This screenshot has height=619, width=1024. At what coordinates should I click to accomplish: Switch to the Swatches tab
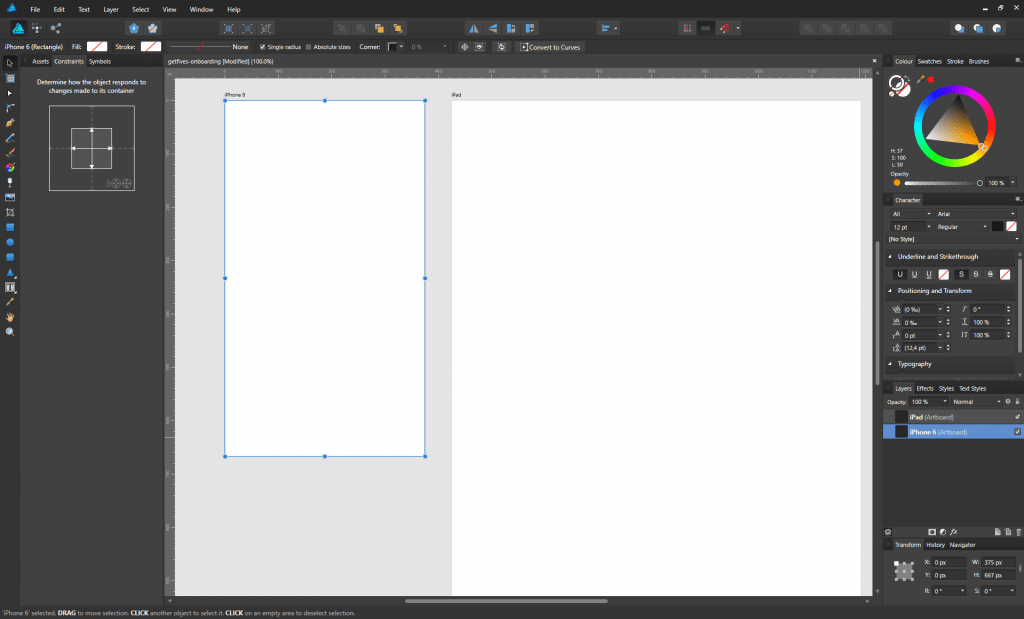tap(929, 61)
